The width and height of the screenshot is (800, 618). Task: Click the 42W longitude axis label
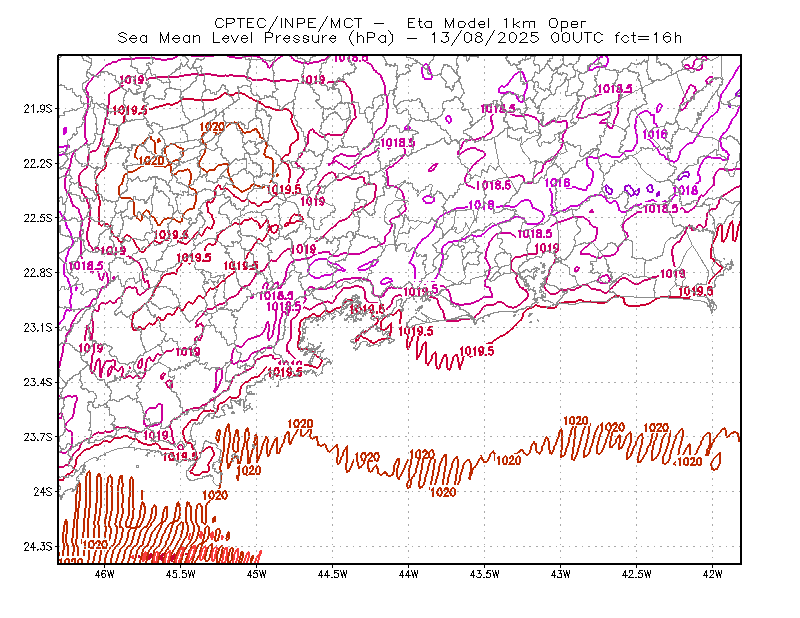click(x=713, y=574)
